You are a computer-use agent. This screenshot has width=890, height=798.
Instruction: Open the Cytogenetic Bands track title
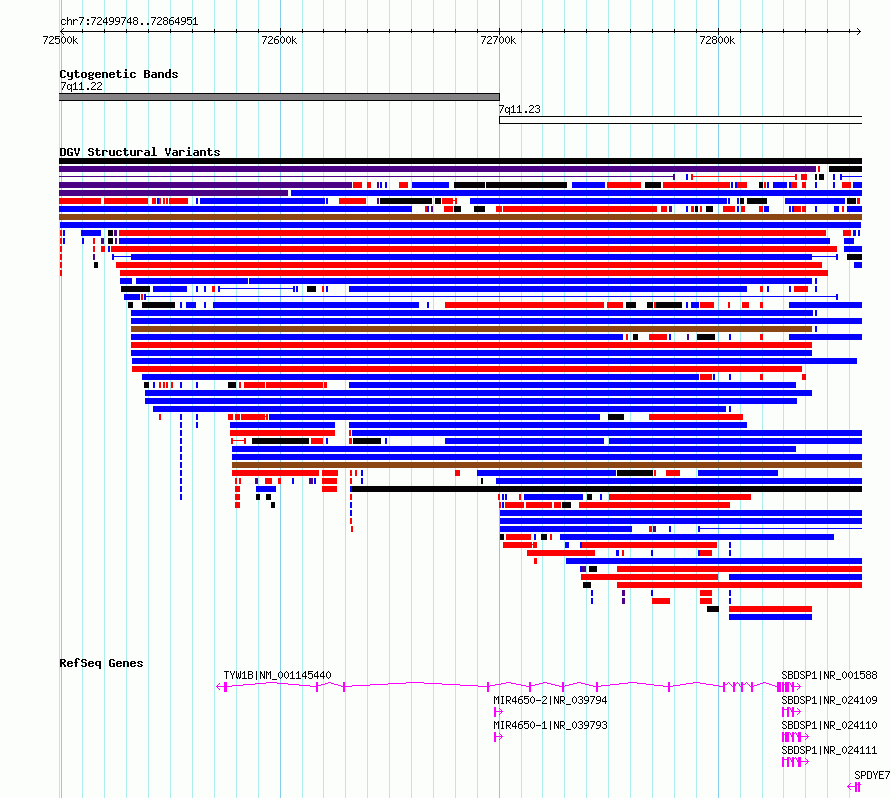pyautogui.click(x=119, y=74)
